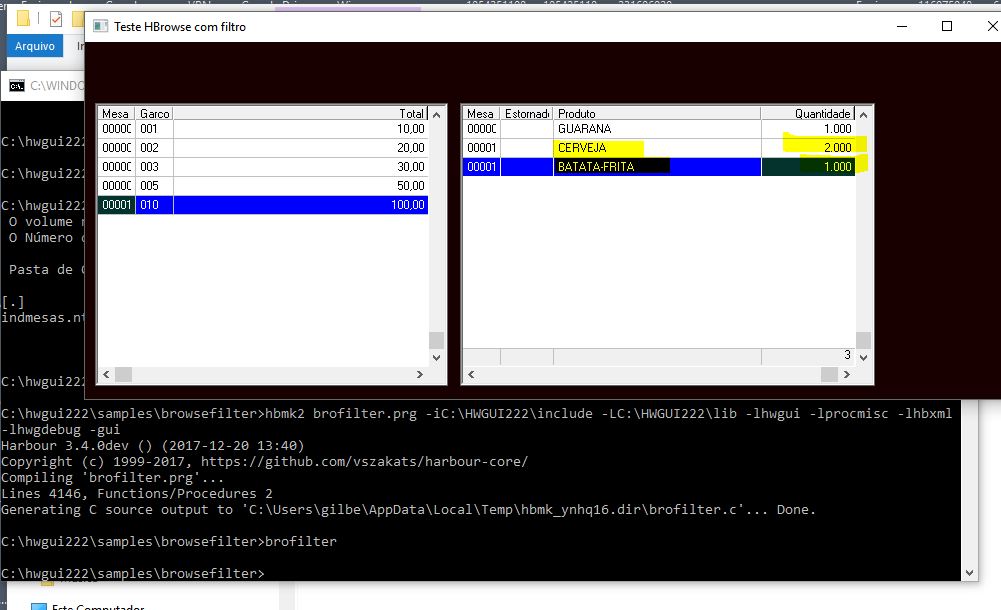
Task: Click the Teste HBrowse window title icon
Action: tap(101, 27)
